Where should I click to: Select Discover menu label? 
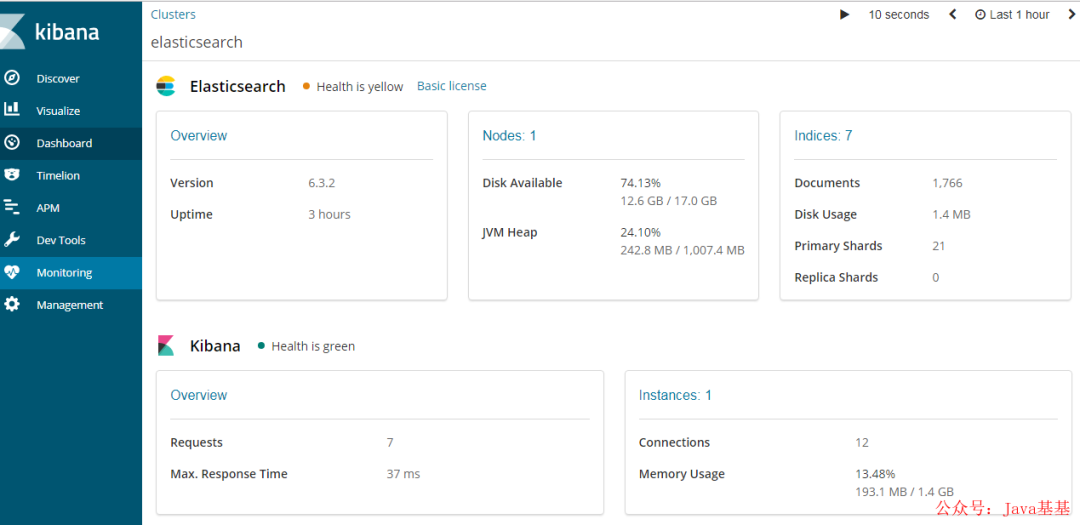(58, 79)
